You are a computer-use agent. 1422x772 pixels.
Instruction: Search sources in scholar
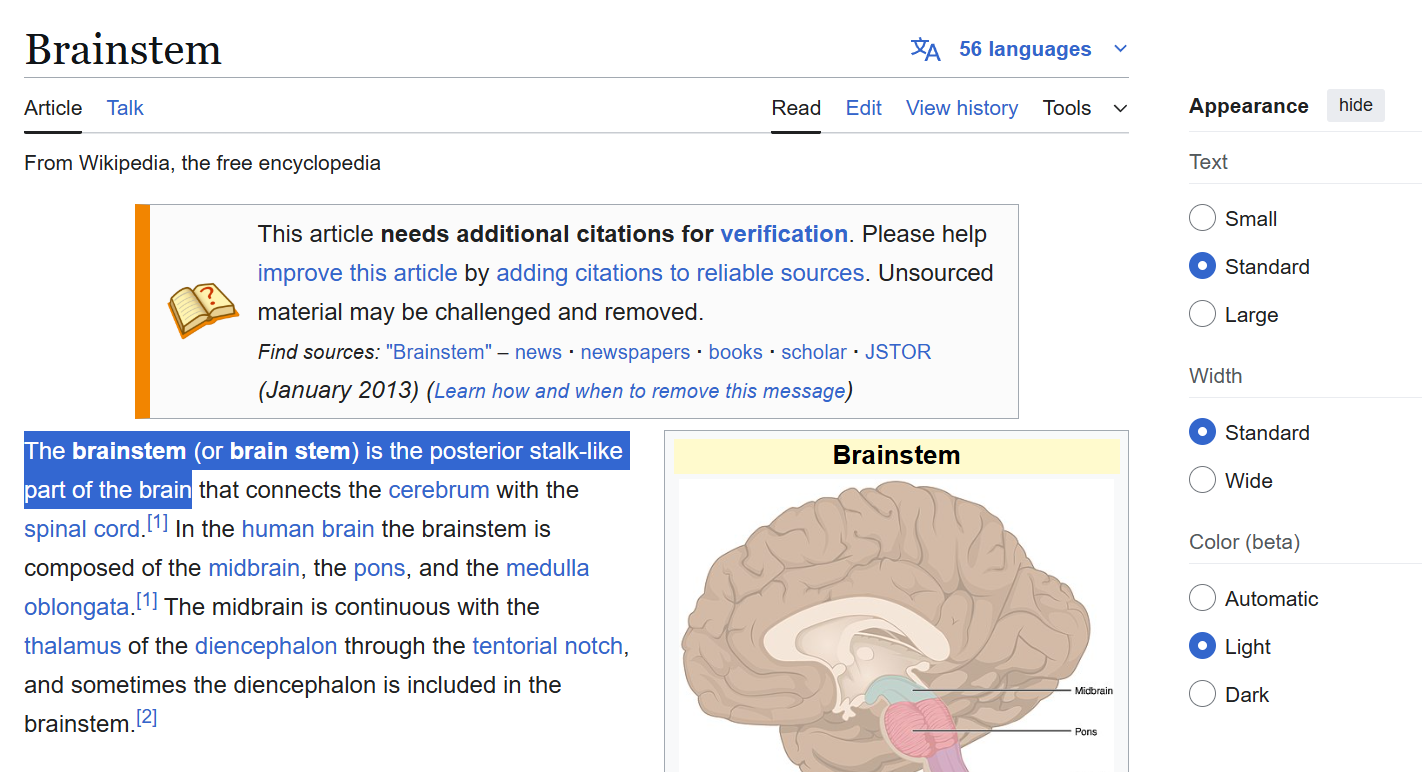(x=814, y=352)
